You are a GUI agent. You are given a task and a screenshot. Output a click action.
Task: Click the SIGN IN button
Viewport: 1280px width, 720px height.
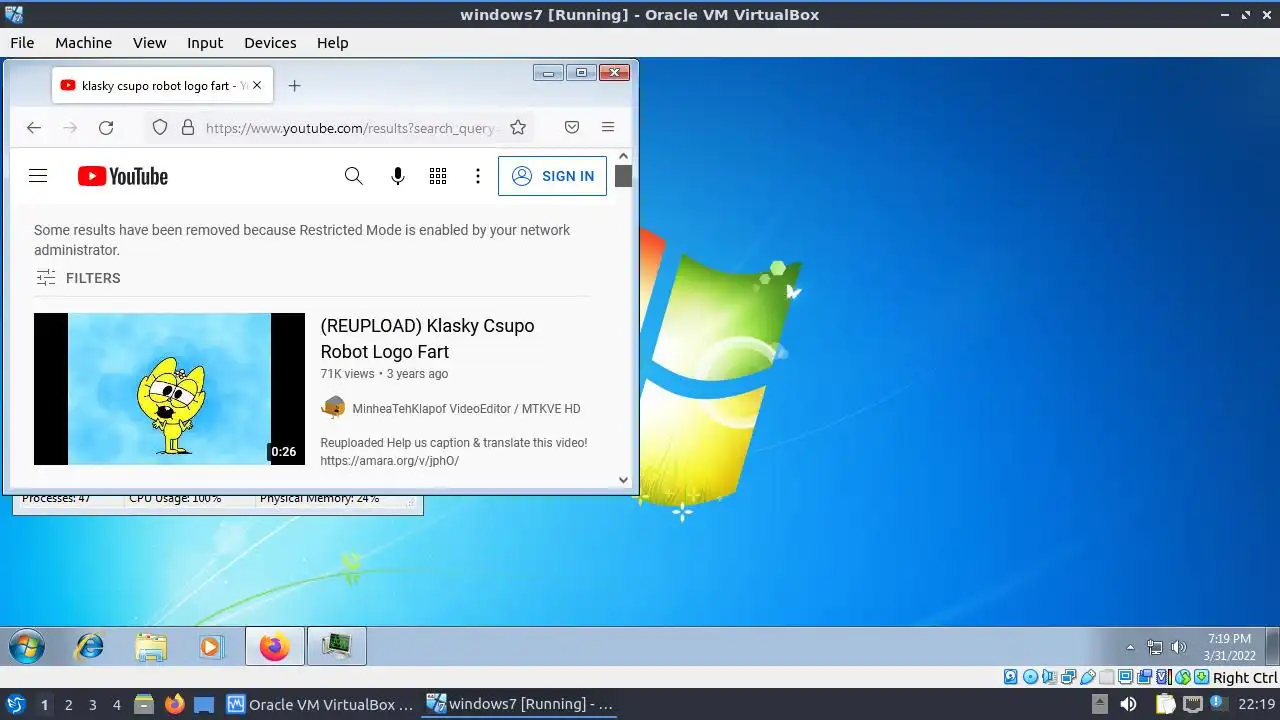click(x=552, y=176)
